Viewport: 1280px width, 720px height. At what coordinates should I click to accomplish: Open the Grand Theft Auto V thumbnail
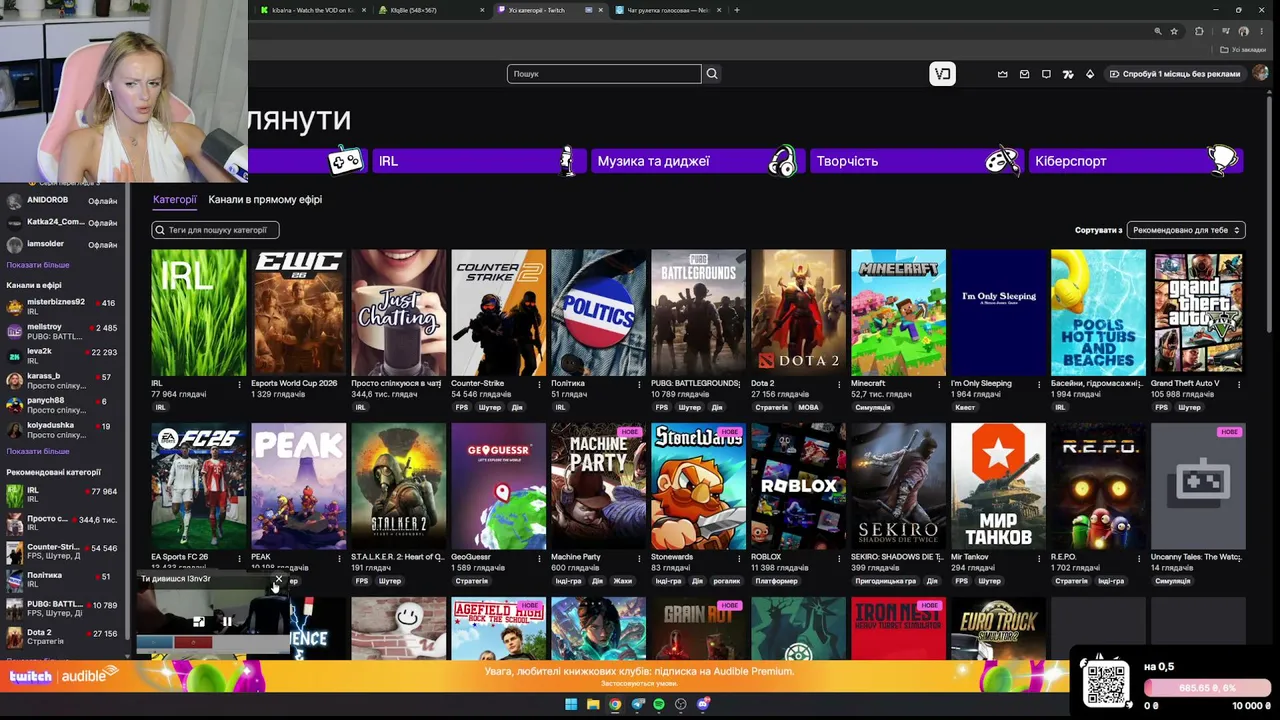pyautogui.click(x=1198, y=313)
